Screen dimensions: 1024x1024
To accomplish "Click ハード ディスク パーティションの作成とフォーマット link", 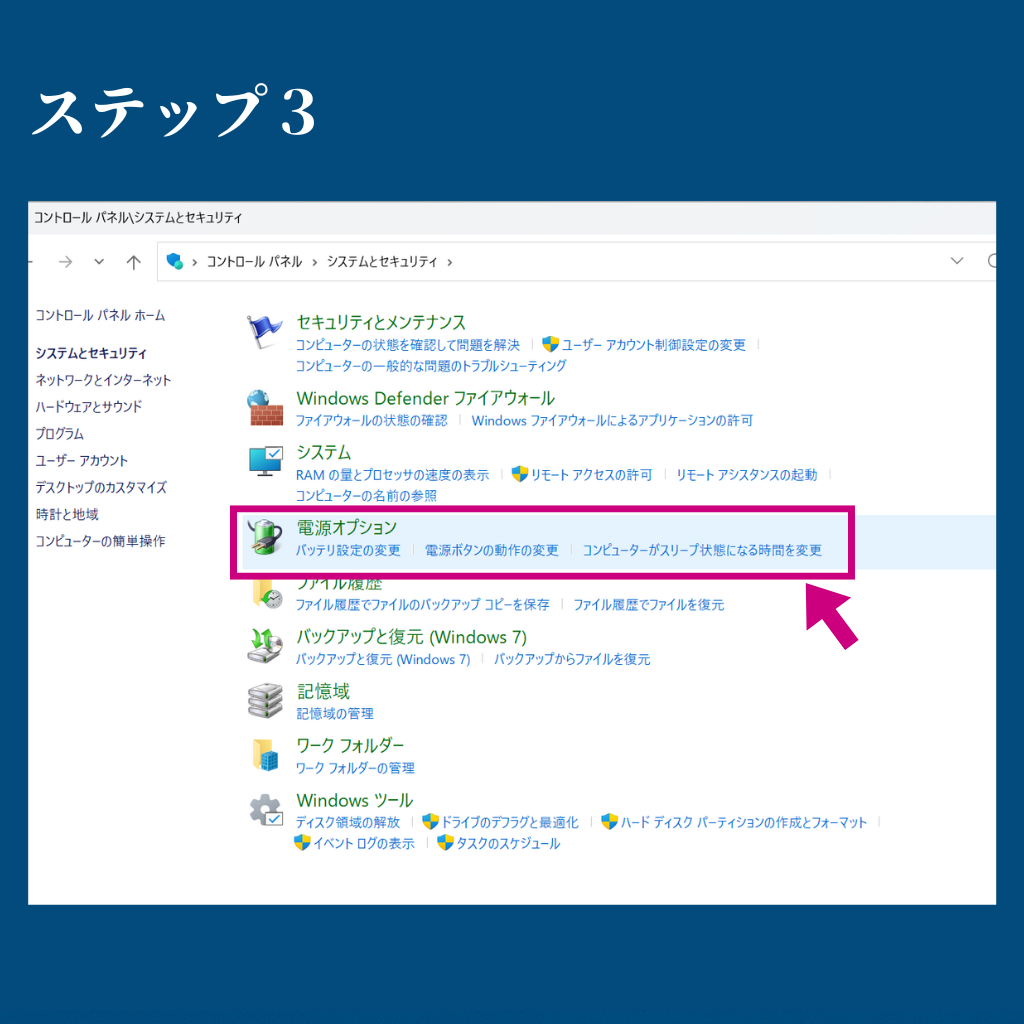I will coord(743,822).
